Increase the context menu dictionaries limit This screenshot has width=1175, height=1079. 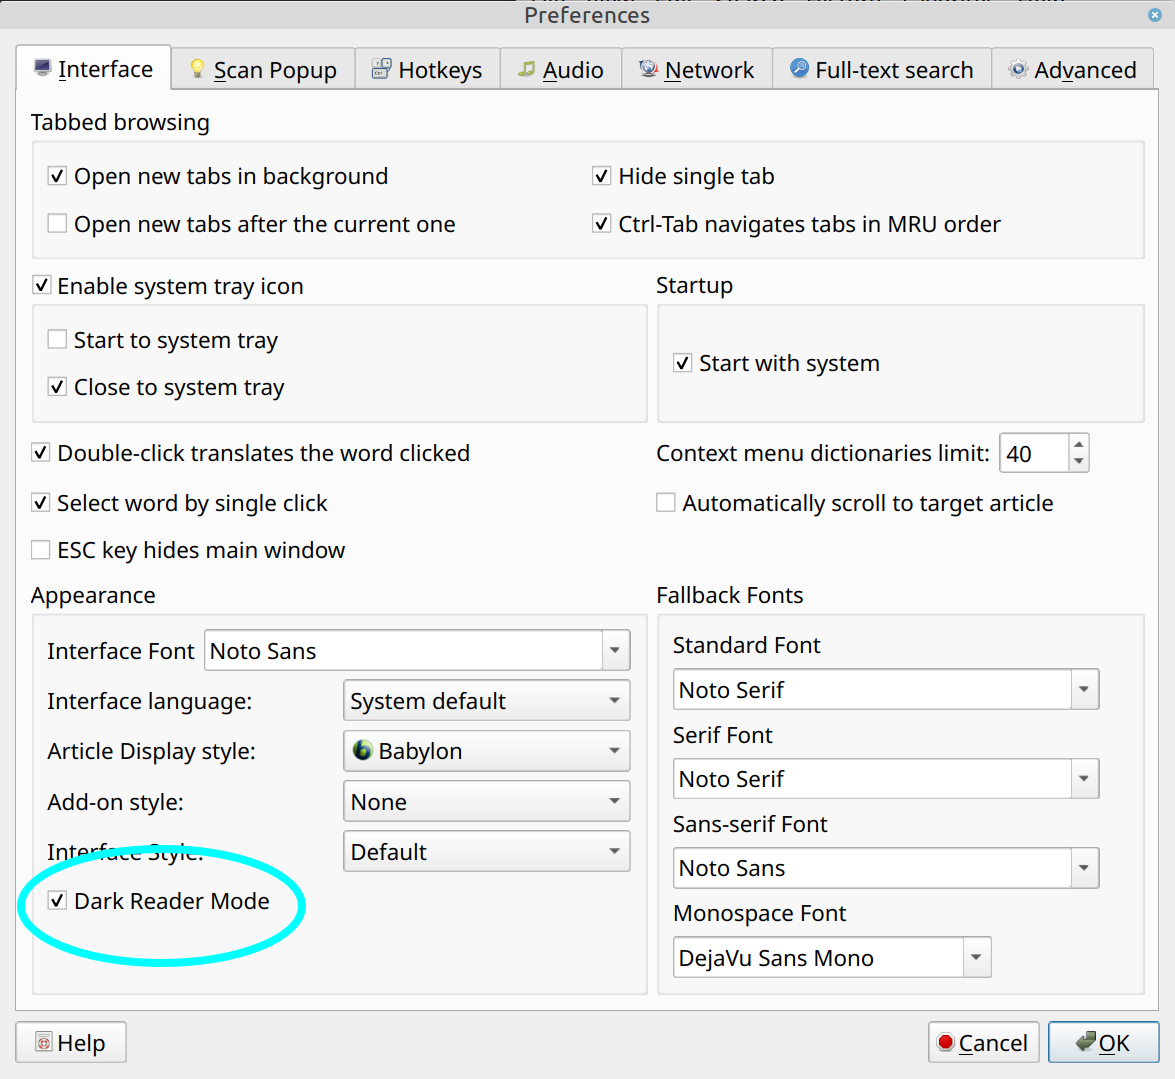point(1078,444)
